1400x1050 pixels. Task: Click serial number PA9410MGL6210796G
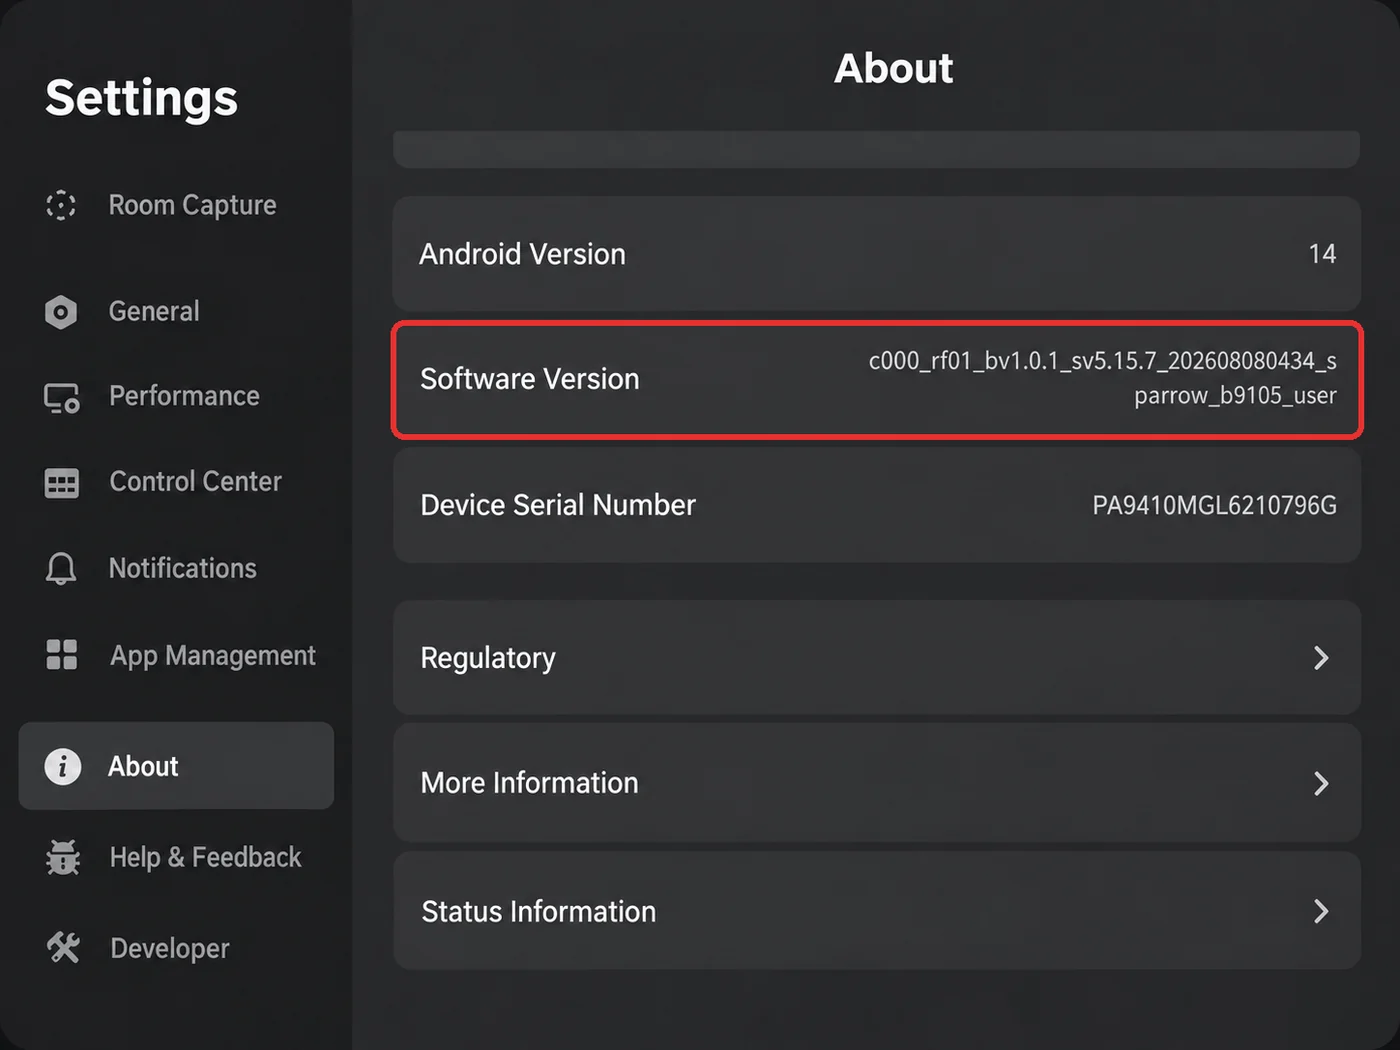click(x=1214, y=505)
